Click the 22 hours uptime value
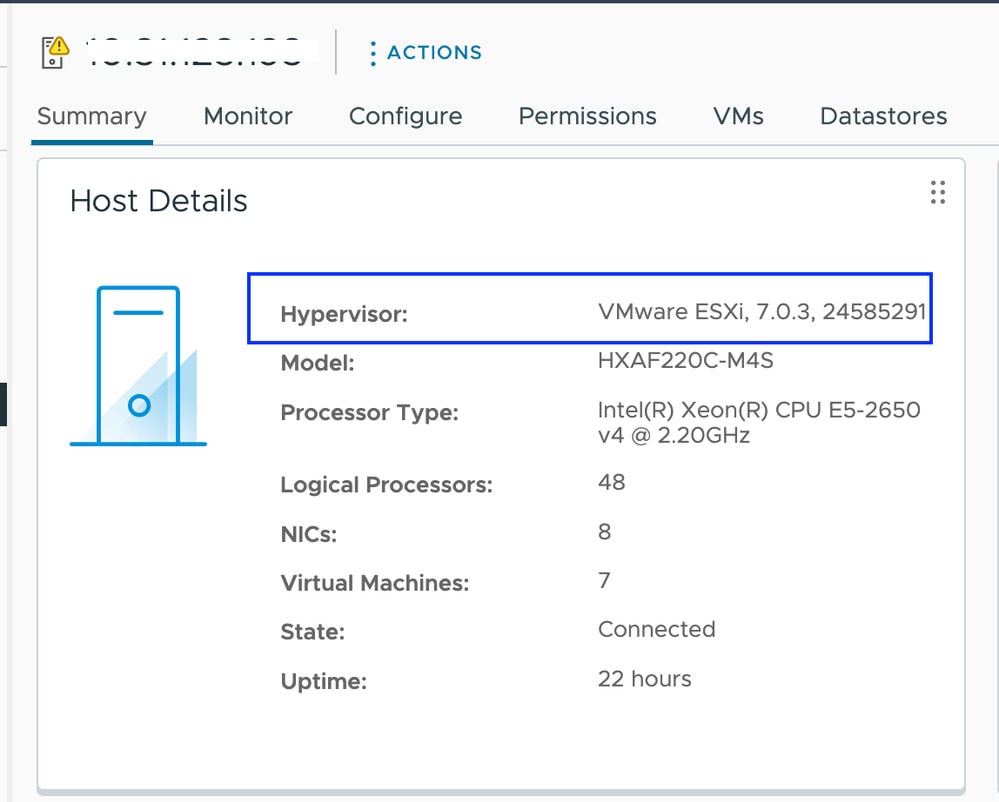The image size is (999, 802). pyautogui.click(x=645, y=678)
